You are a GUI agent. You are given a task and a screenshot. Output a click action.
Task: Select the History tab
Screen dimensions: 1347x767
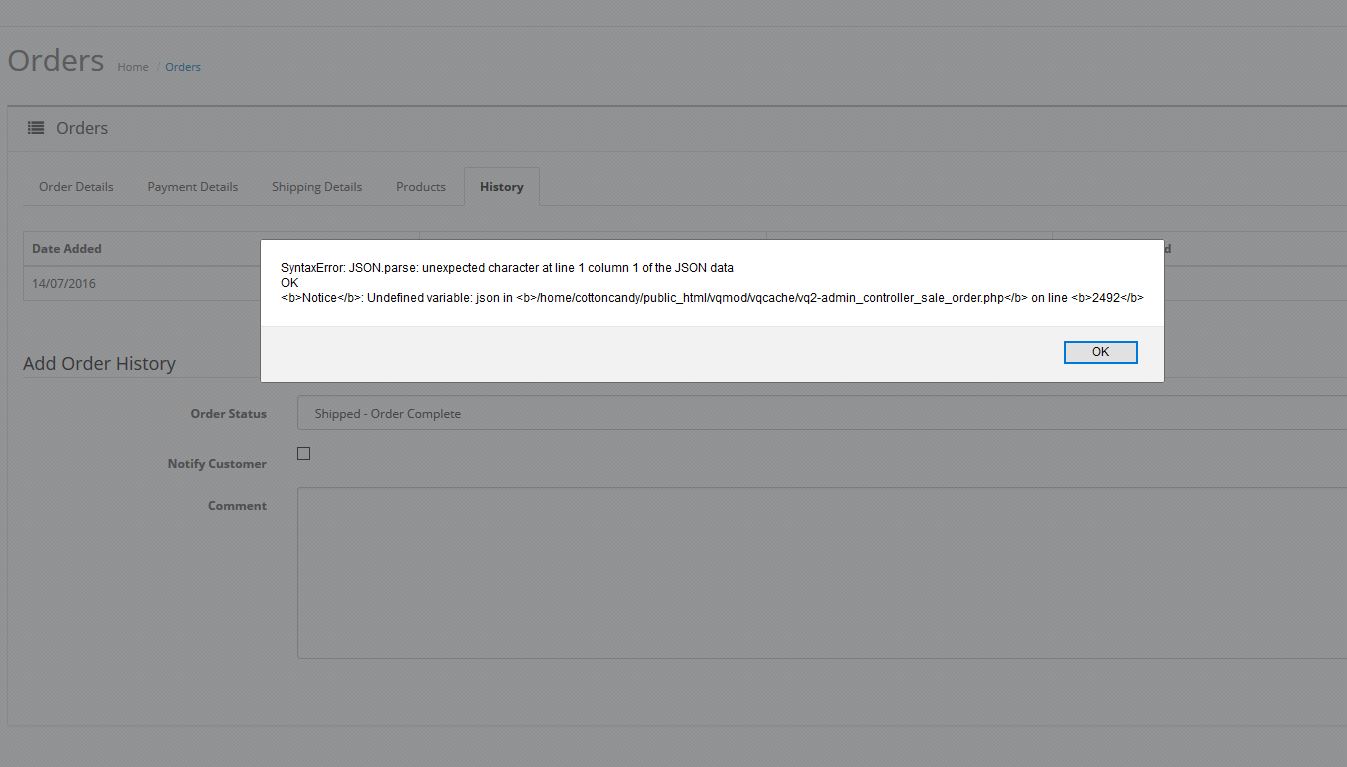pyautogui.click(x=502, y=187)
